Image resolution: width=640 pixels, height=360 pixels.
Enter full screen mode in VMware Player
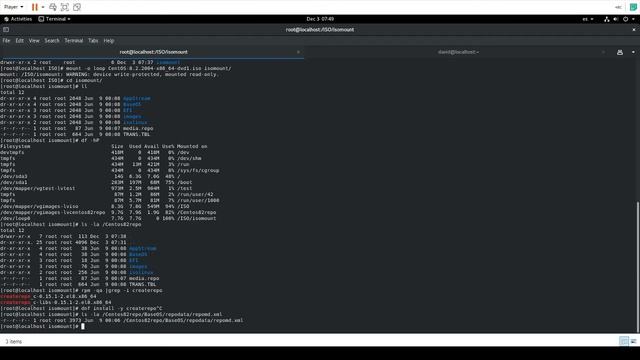64,7
